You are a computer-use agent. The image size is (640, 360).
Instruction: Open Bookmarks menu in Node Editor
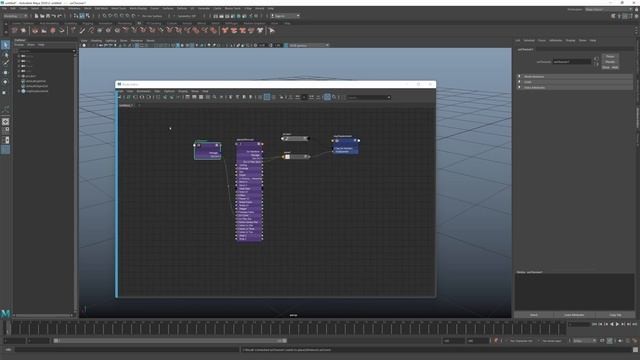144,91
